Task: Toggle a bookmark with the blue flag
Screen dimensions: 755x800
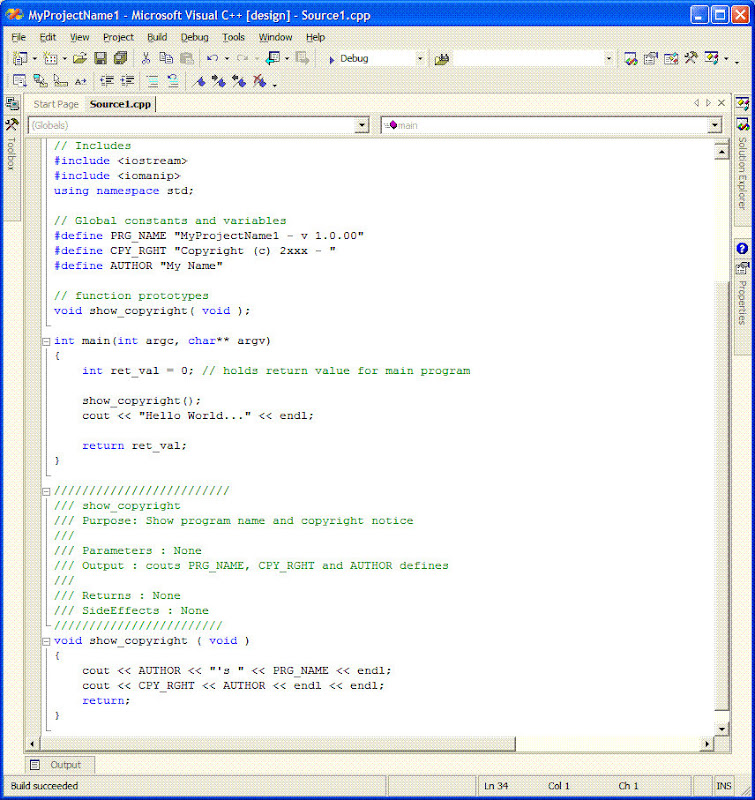Action: [199, 81]
